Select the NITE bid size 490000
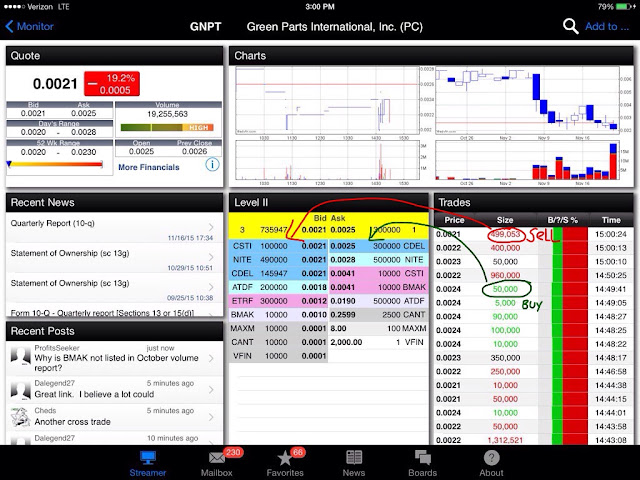The height and width of the screenshot is (480, 640). (x=274, y=260)
